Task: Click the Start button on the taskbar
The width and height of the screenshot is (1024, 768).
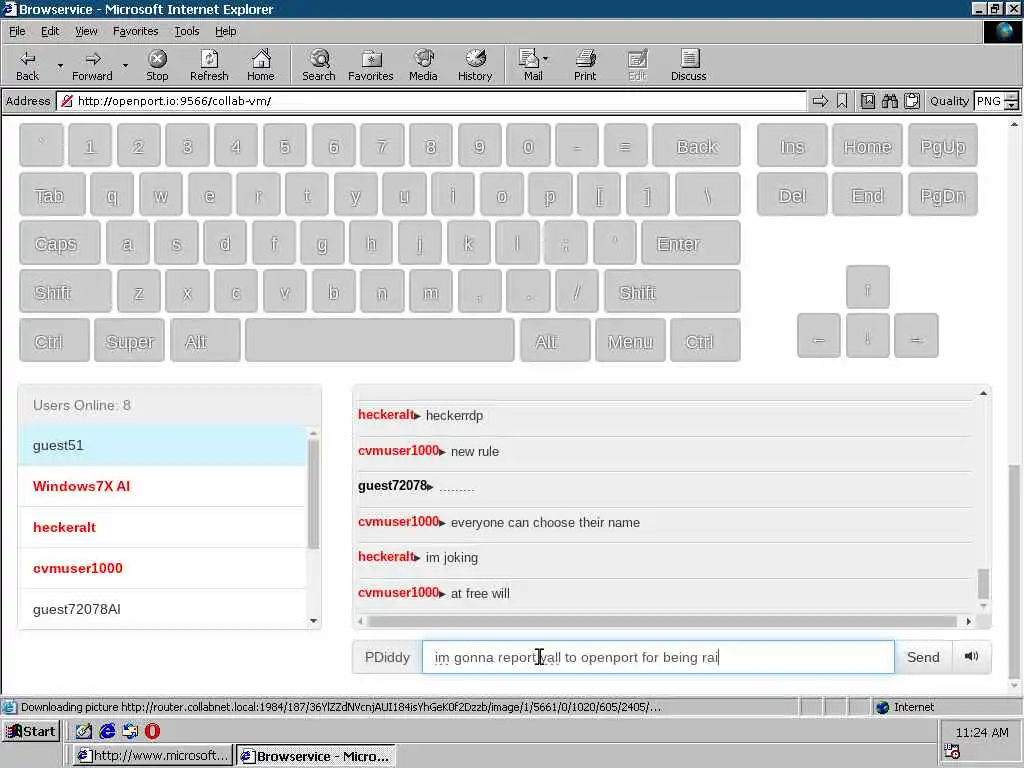Action: 31,731
